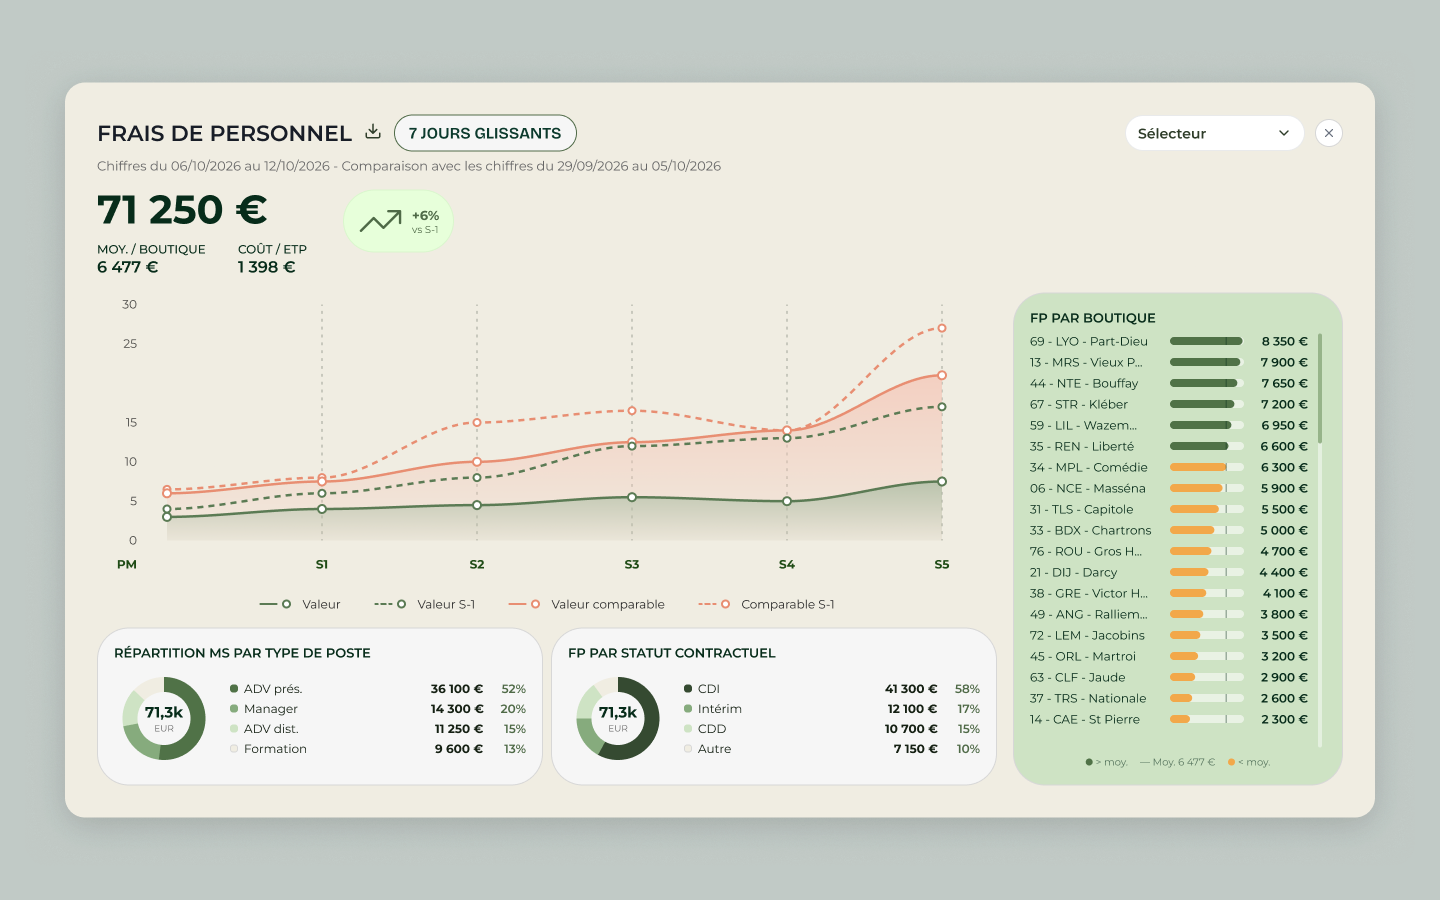
Task: Select the 63 - CLF - Jaude boutique
Action: [1169, 677]
